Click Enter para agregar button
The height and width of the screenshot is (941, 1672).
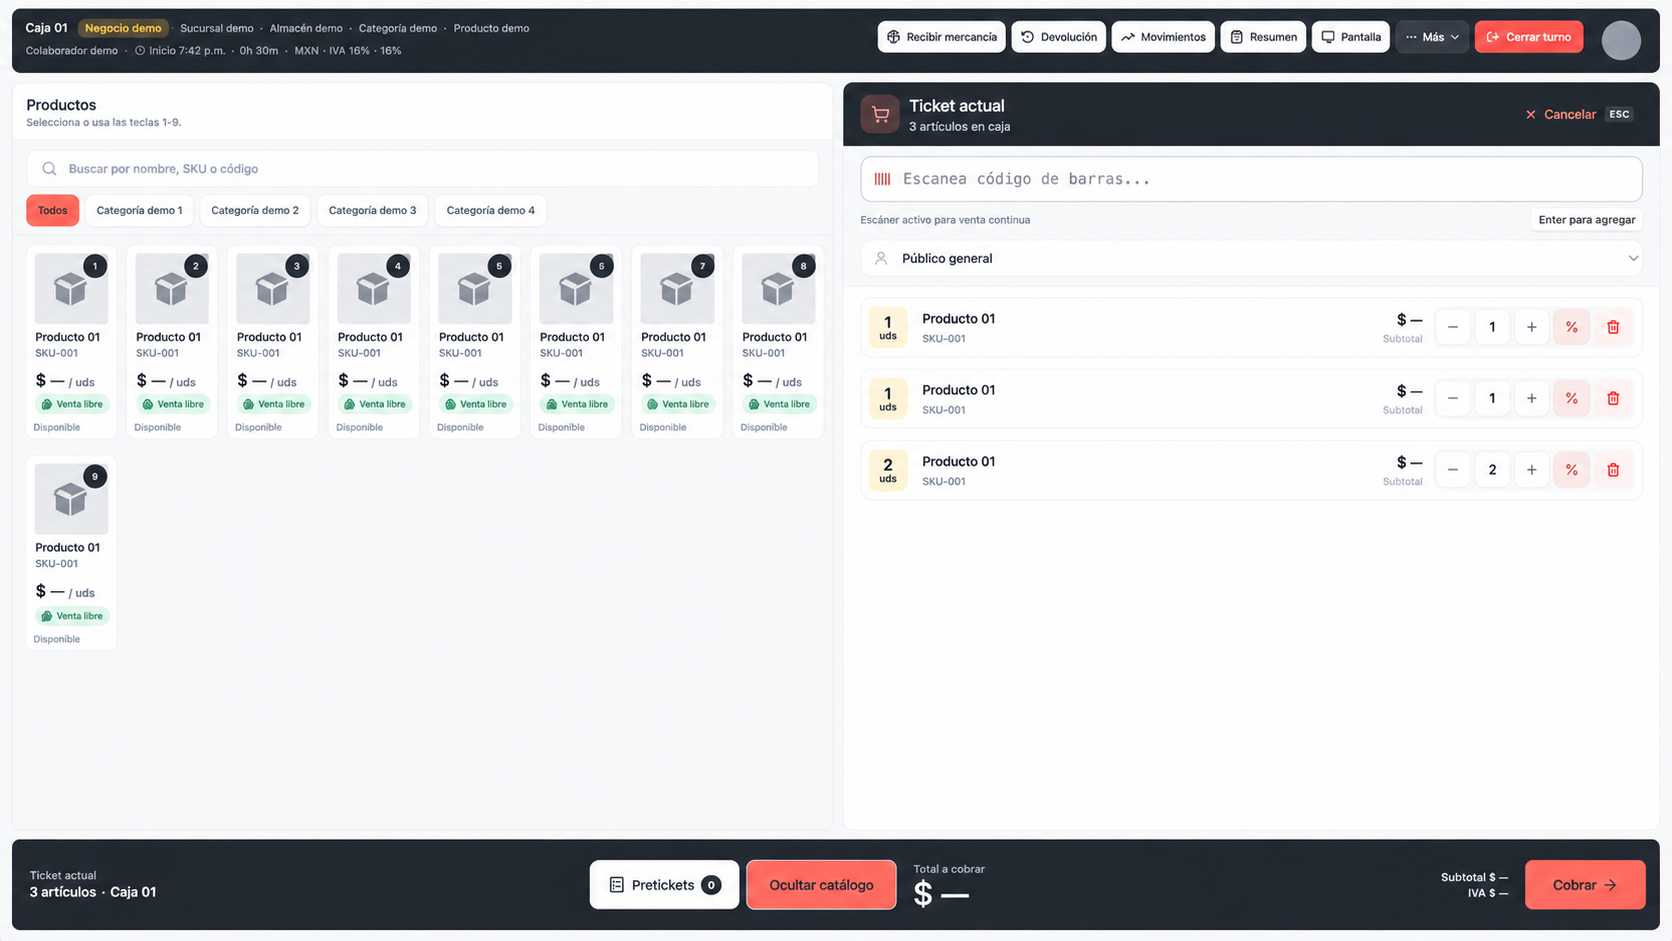click(1586, 220)
